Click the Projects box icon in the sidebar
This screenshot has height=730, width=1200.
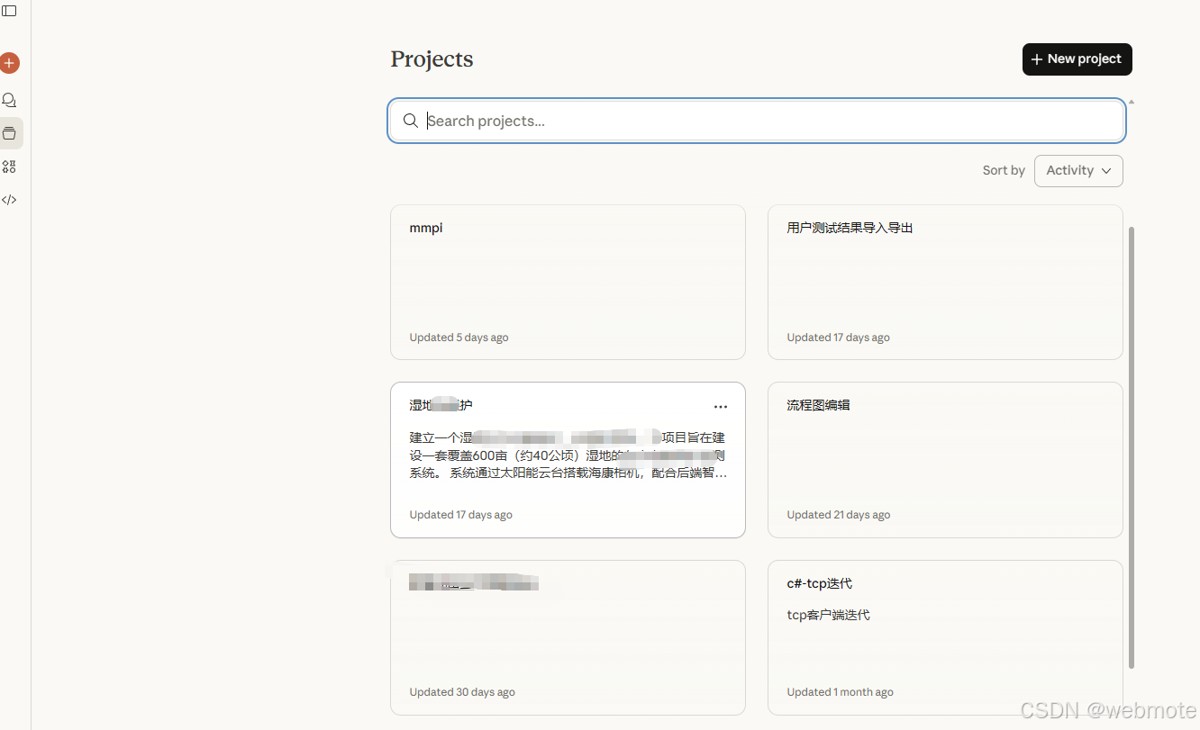[x=10, y=133]
